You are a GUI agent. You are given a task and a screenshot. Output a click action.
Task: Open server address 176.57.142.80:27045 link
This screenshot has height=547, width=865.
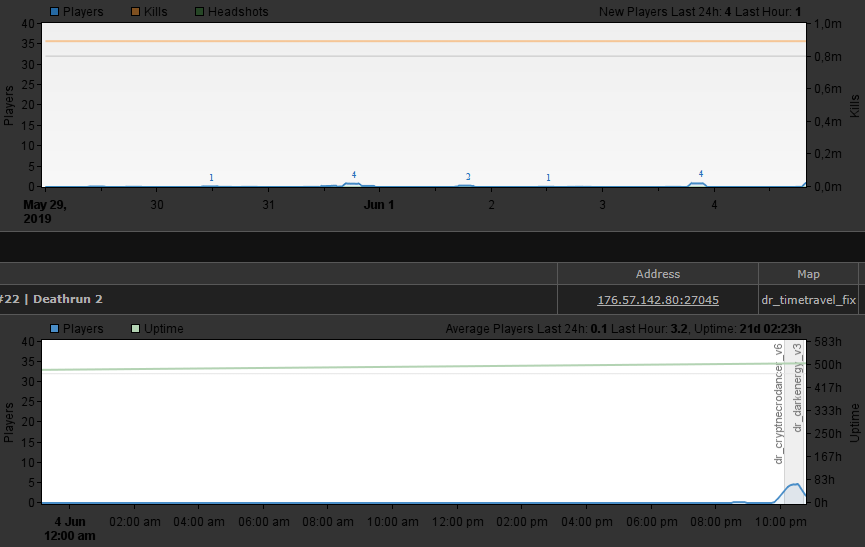[x=657, y=300]
